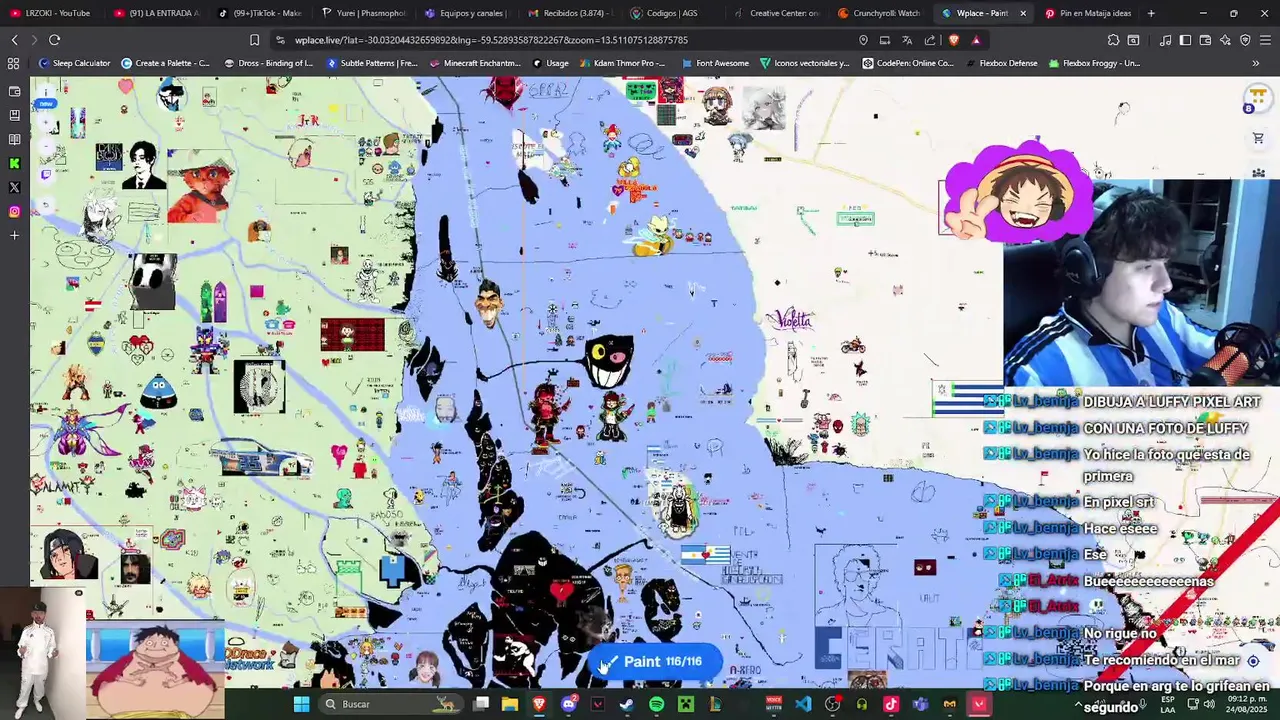1280x720 pixels.
Task: Open the CodePen: Online Co... bookmark
Action: tap(908, 63)
